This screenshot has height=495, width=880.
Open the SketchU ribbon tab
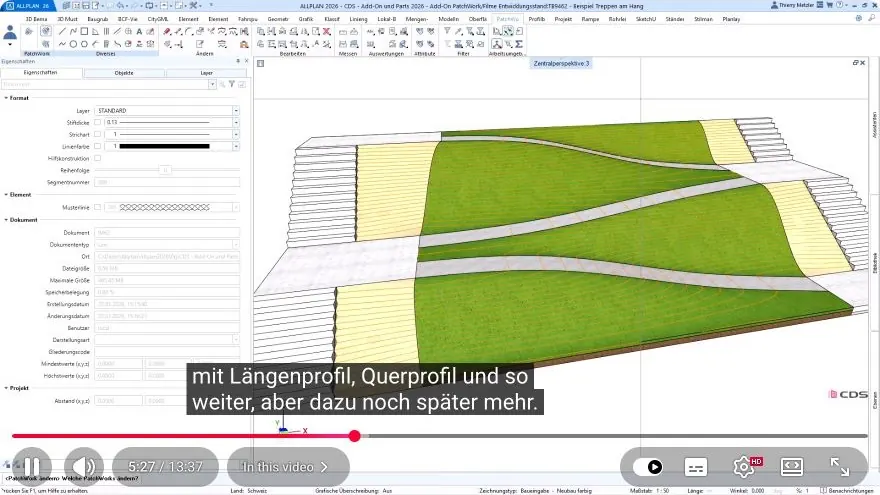pyautogui.click(x=645, y=19)
